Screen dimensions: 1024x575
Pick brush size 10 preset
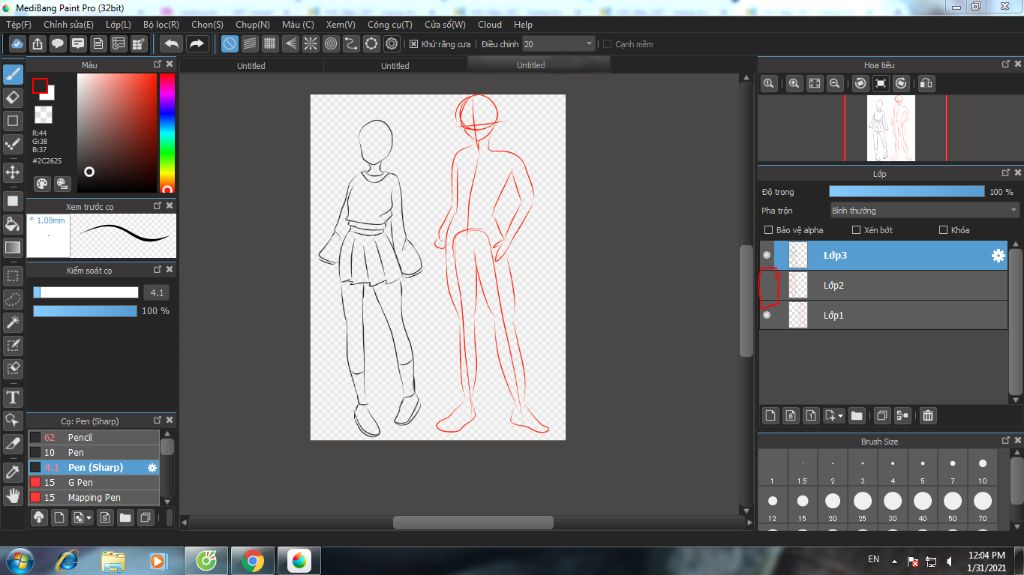pos(982,468)
